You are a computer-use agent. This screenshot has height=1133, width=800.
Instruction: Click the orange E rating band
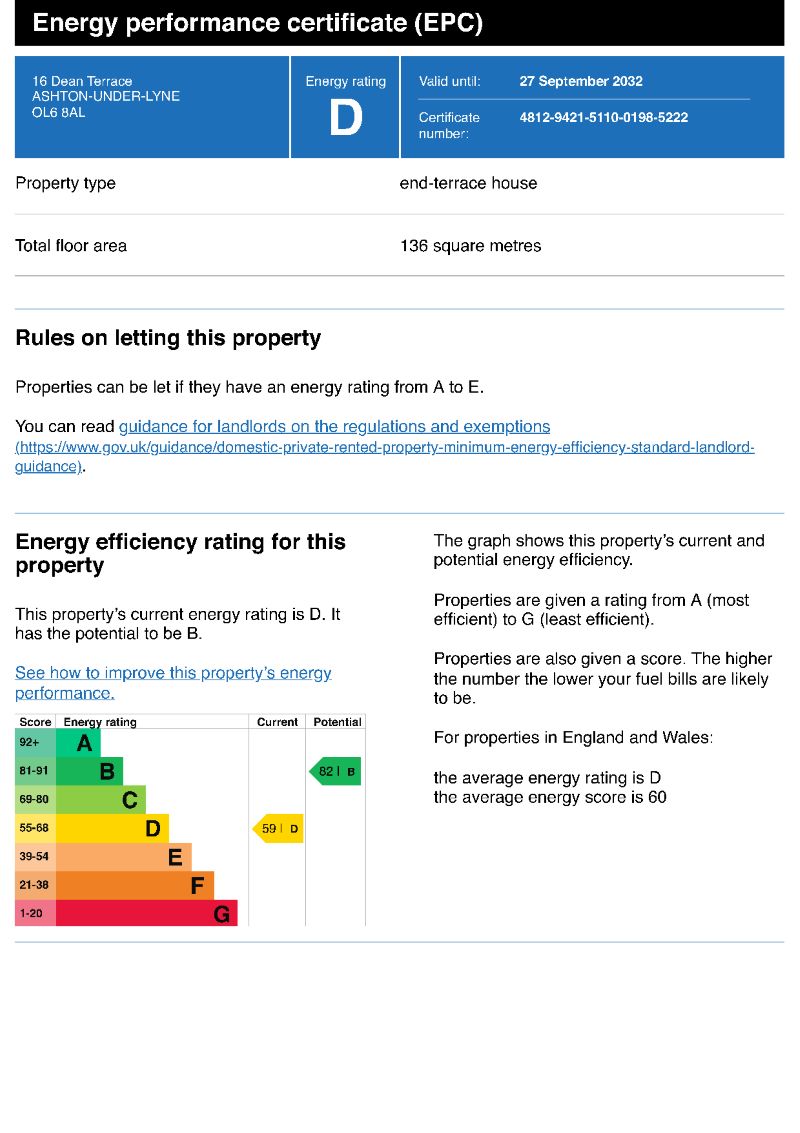123,856
